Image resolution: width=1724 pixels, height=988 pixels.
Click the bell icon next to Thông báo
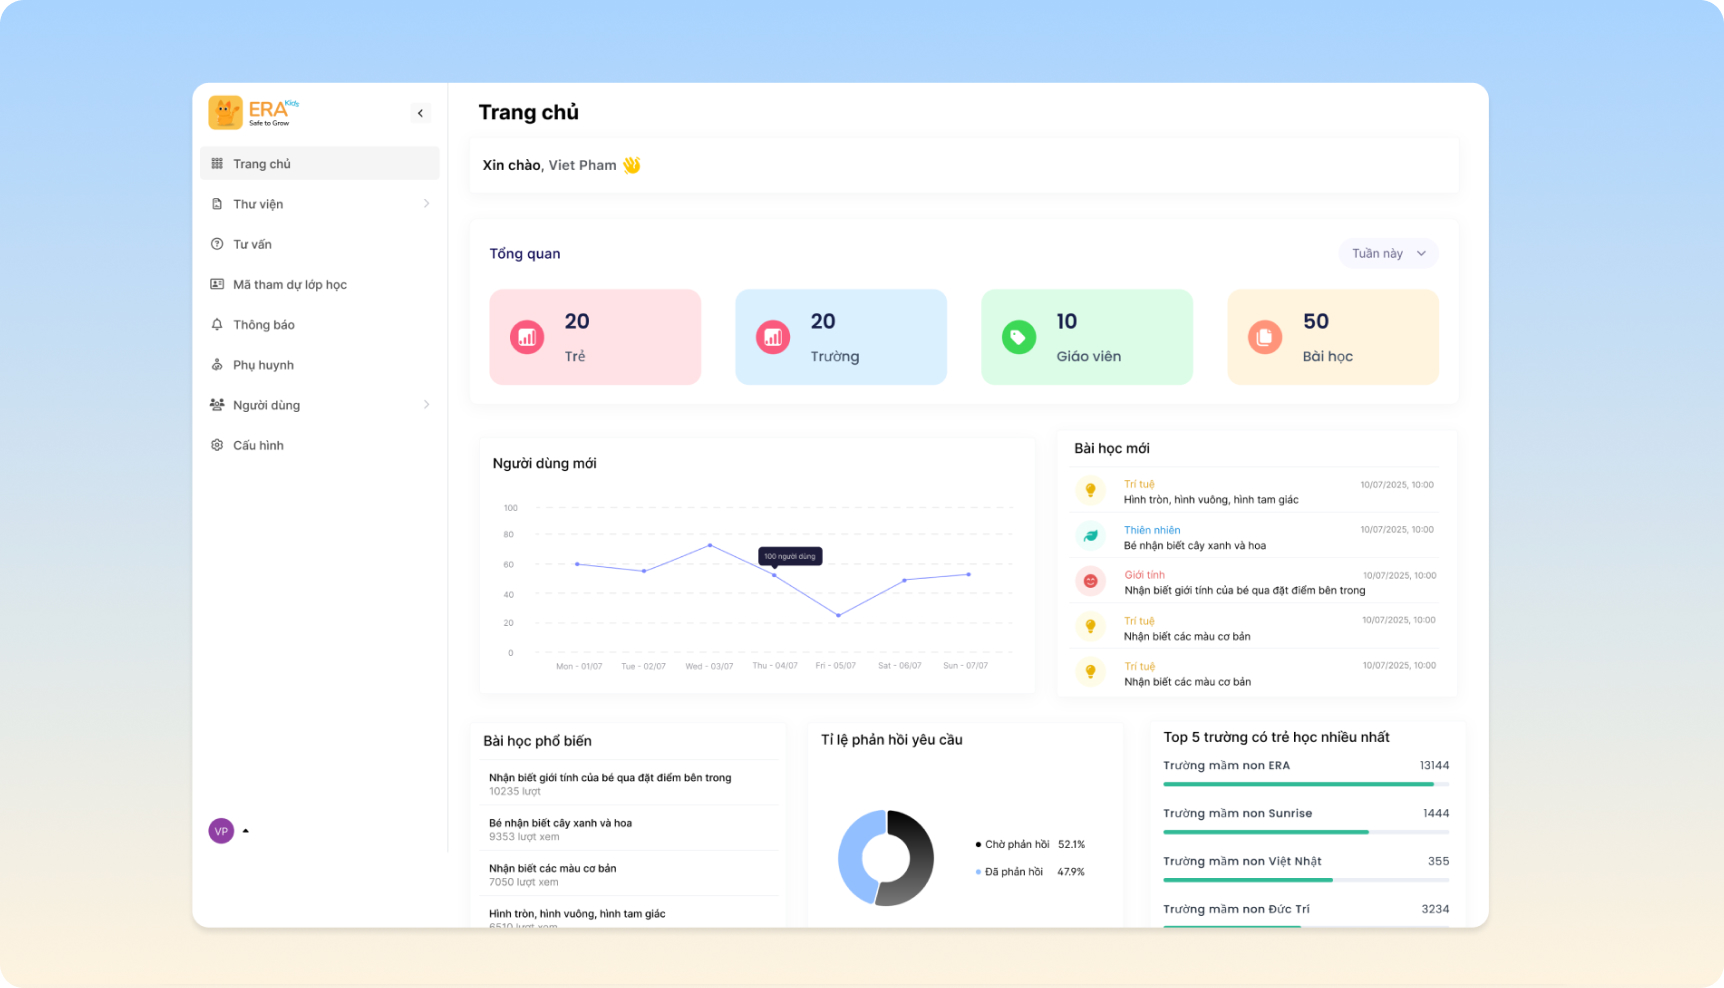(x=217, y=325)
